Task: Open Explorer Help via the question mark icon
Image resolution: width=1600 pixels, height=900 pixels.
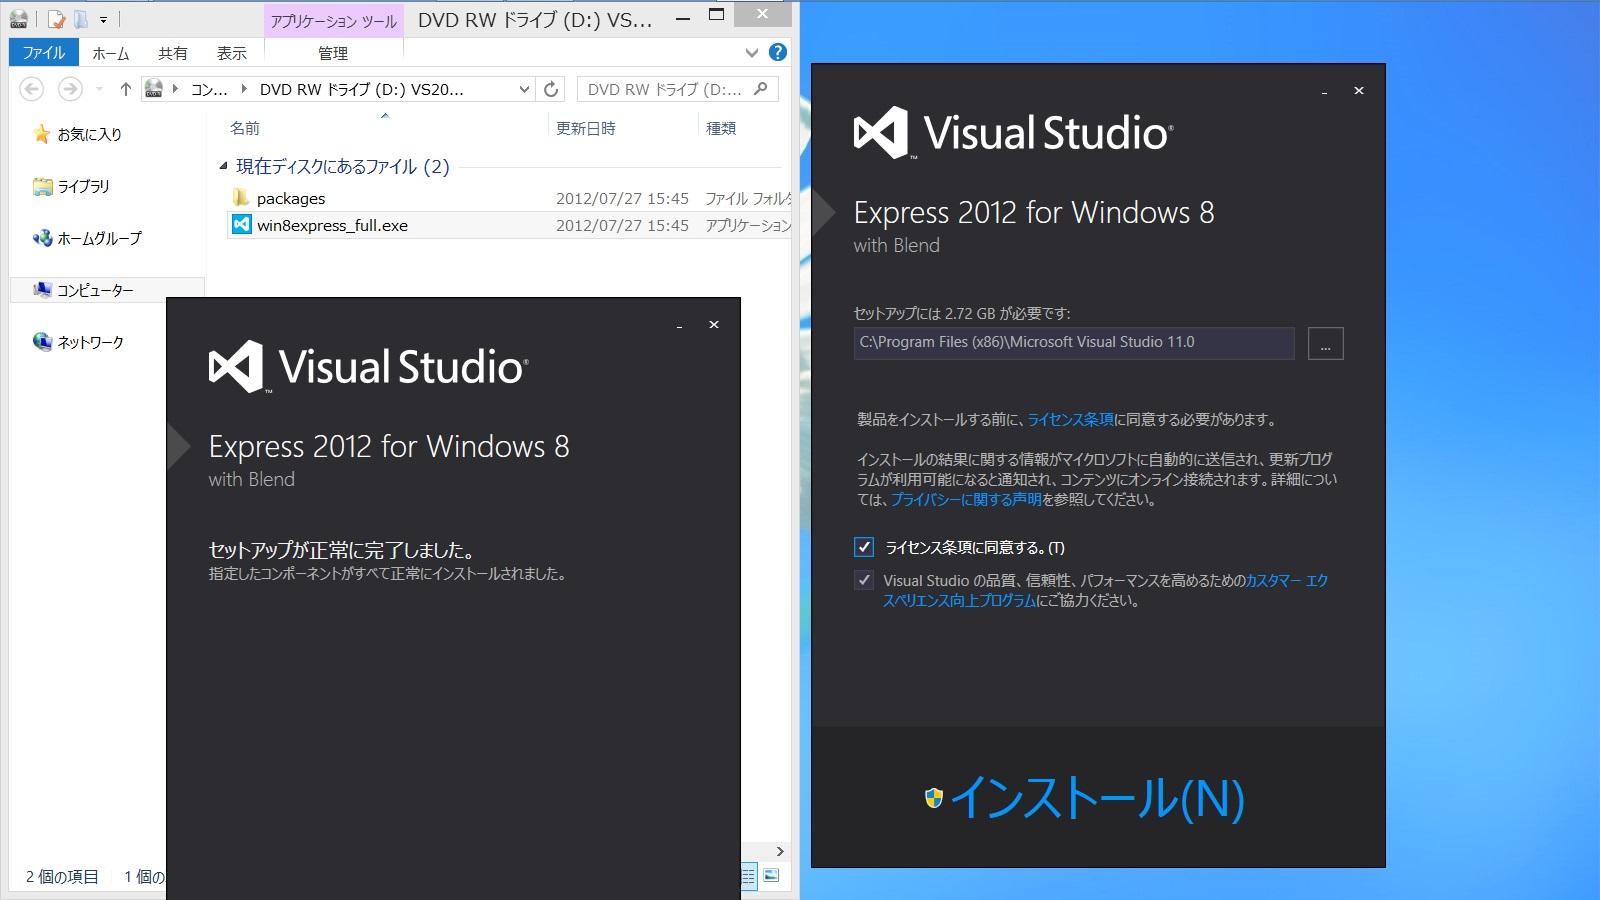Action: coord(777,52)
